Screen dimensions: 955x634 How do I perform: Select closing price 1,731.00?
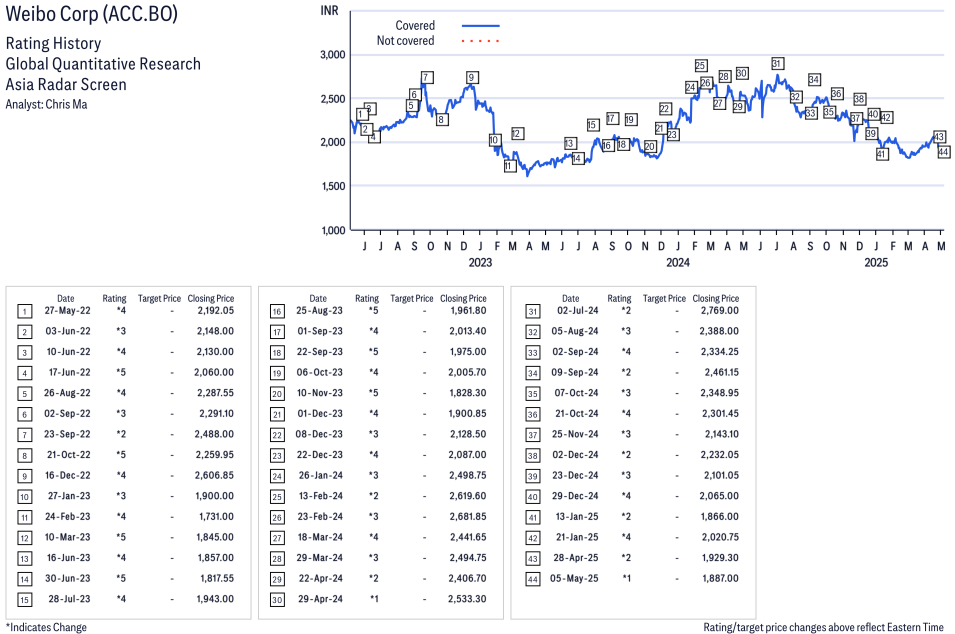point(216,516)
